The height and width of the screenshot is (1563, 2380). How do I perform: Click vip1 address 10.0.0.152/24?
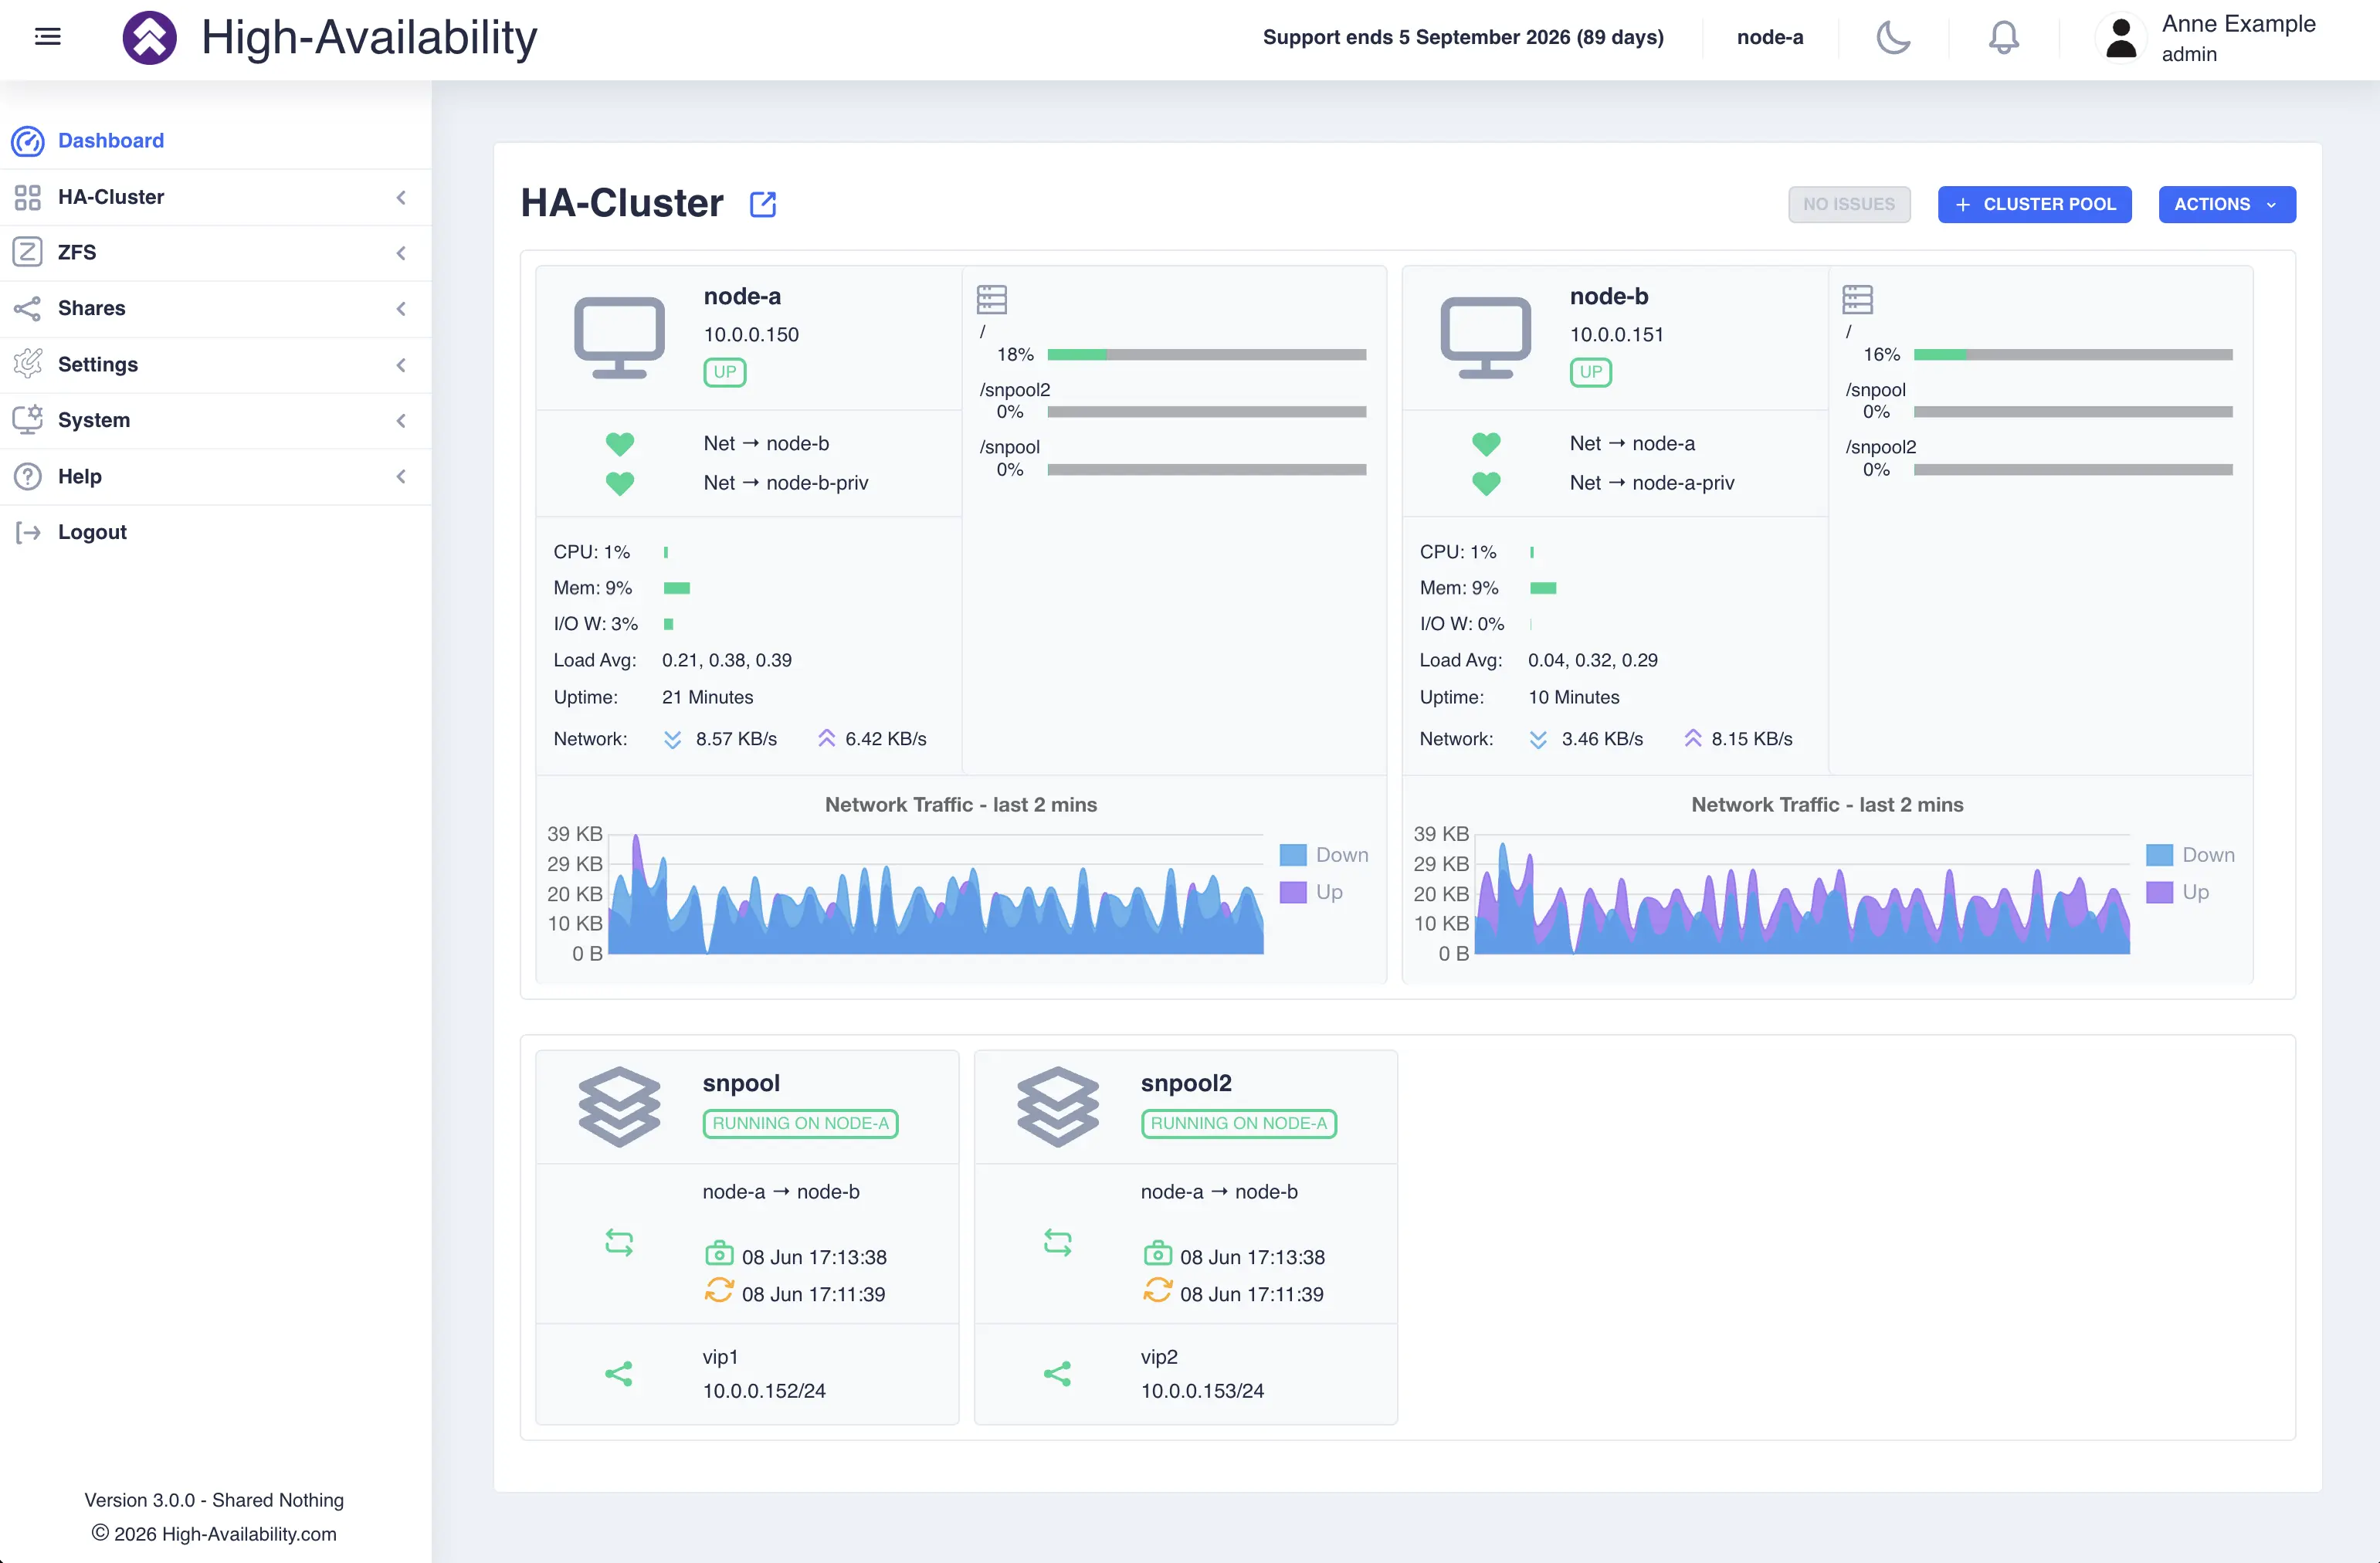point(764,1390)
